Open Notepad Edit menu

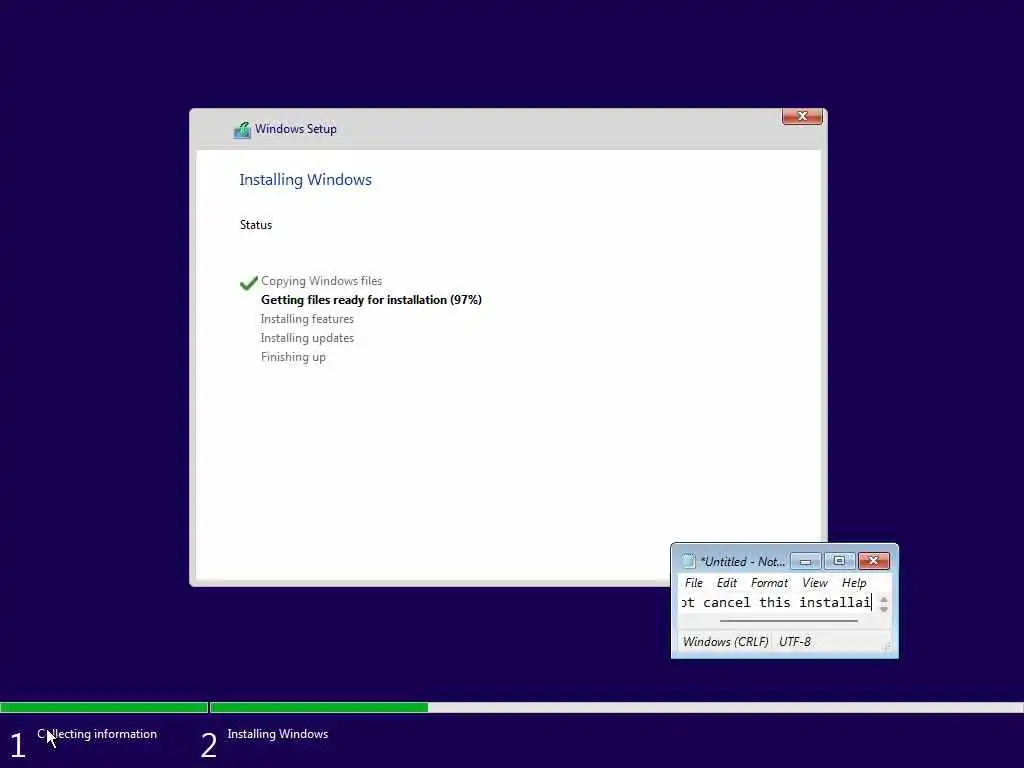(x=726, y=583)
